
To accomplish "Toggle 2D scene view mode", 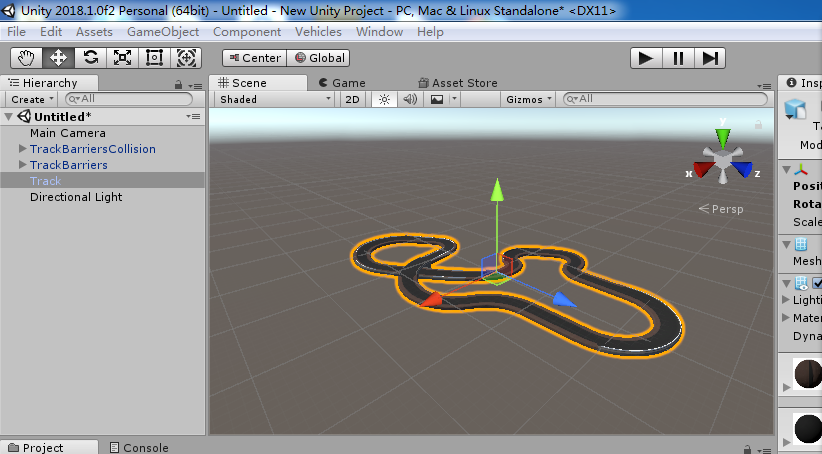I will (352, 99).
